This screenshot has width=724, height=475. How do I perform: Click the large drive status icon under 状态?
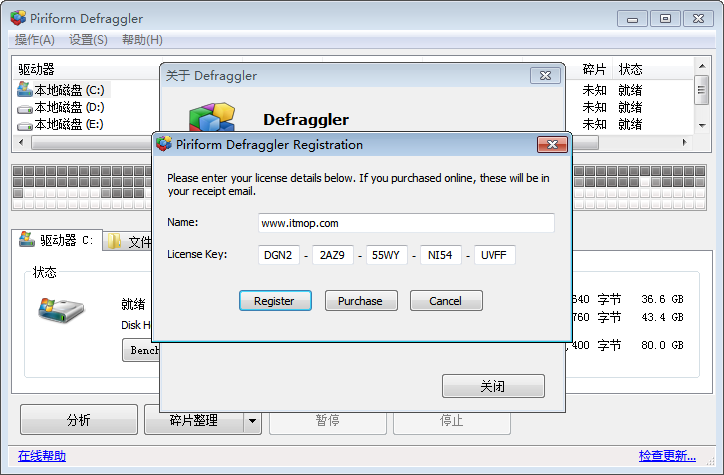coord(61,309)
